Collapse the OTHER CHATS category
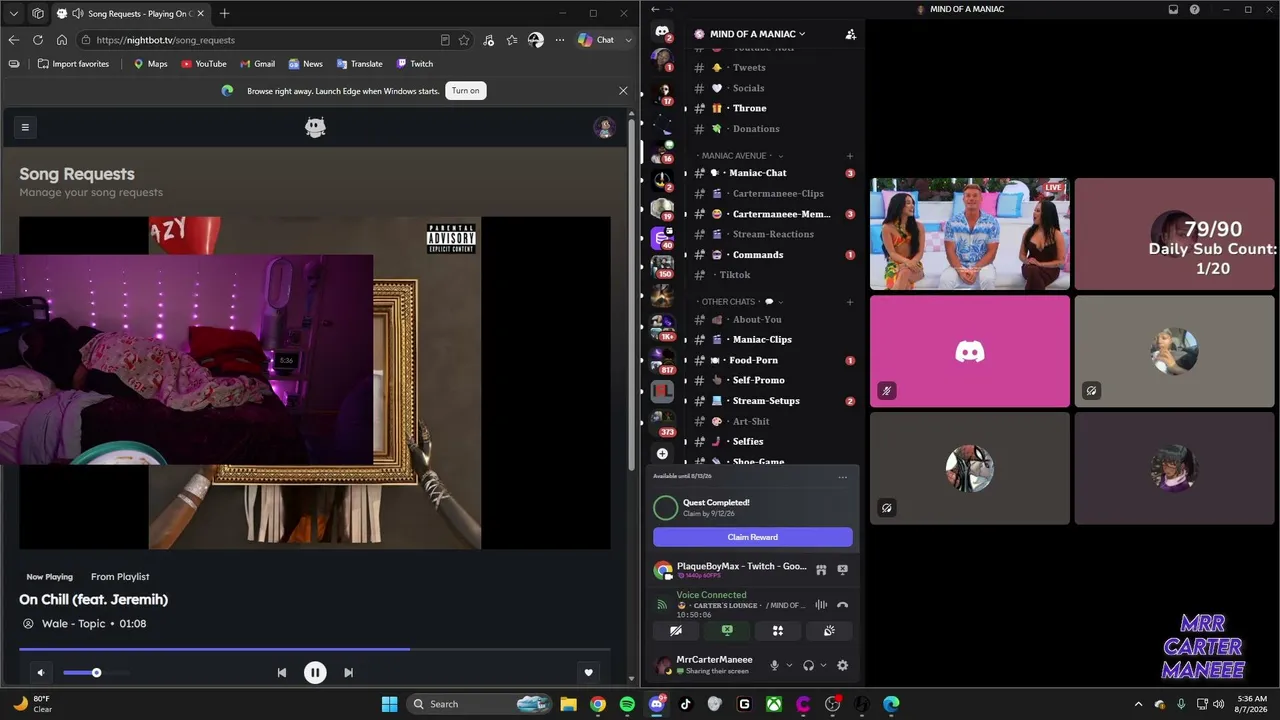 740,302
